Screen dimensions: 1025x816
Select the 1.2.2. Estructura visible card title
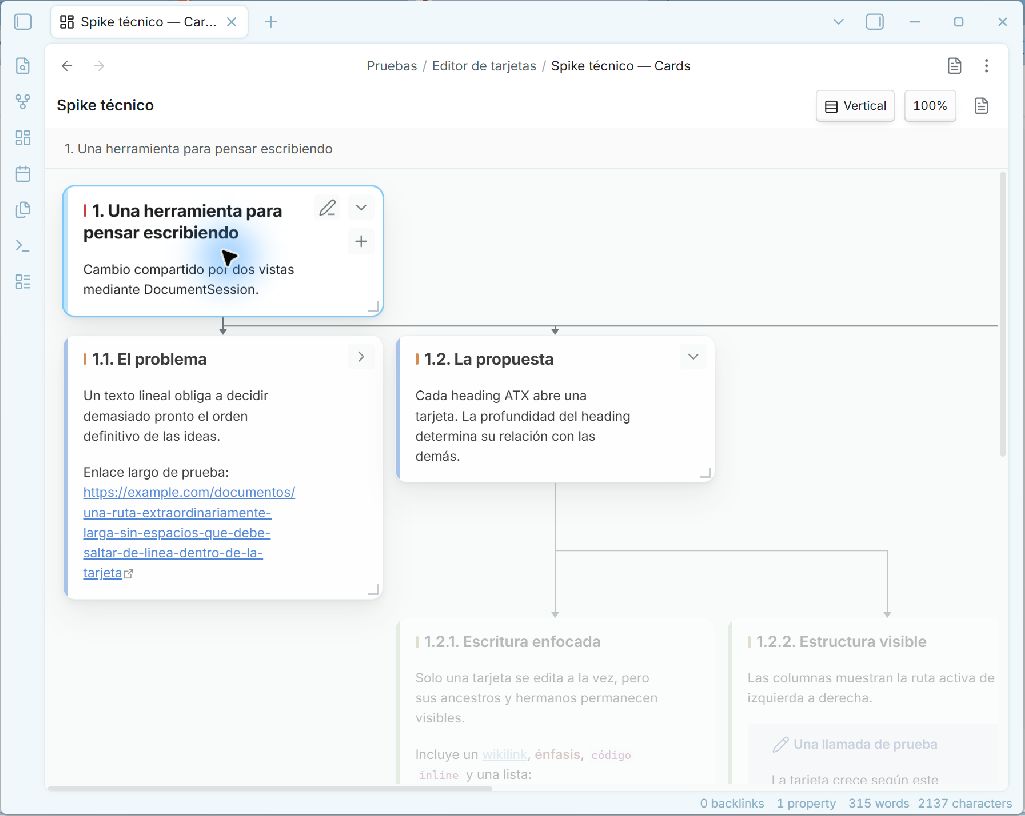pyautogui.click(x=841, y=641)
